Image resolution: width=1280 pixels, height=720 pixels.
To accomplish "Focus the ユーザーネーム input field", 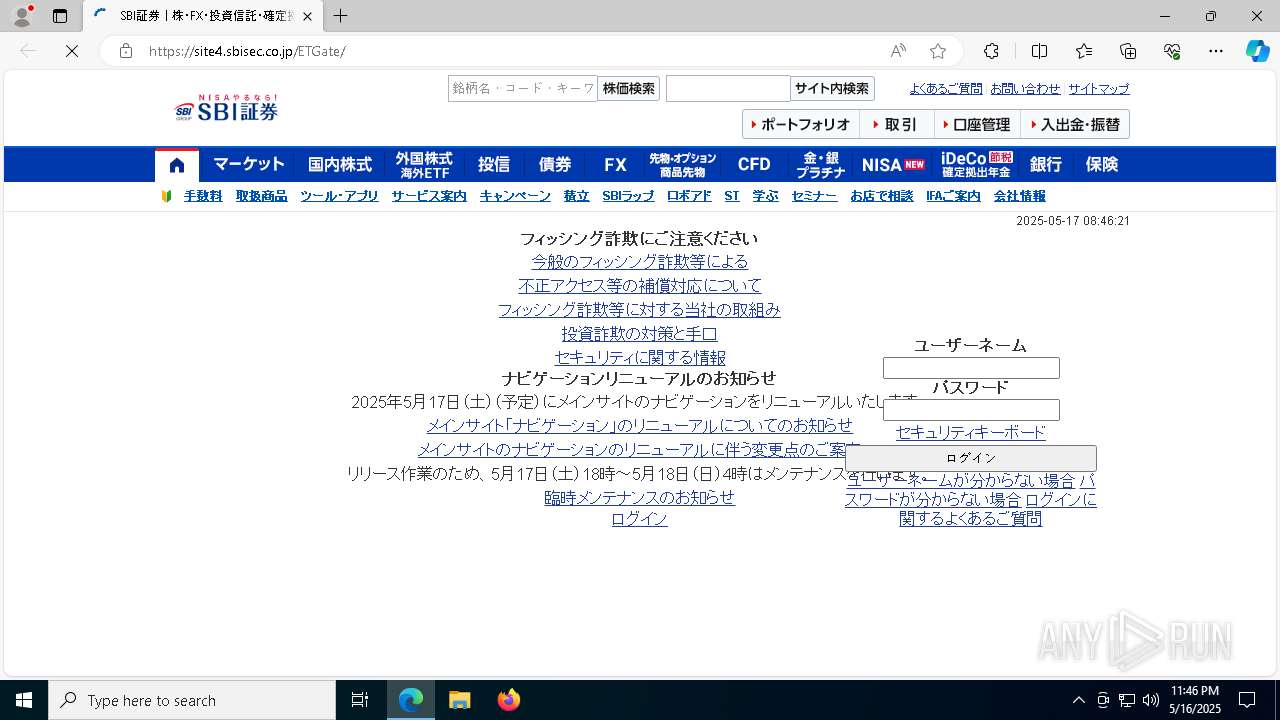I will (971, 368).
